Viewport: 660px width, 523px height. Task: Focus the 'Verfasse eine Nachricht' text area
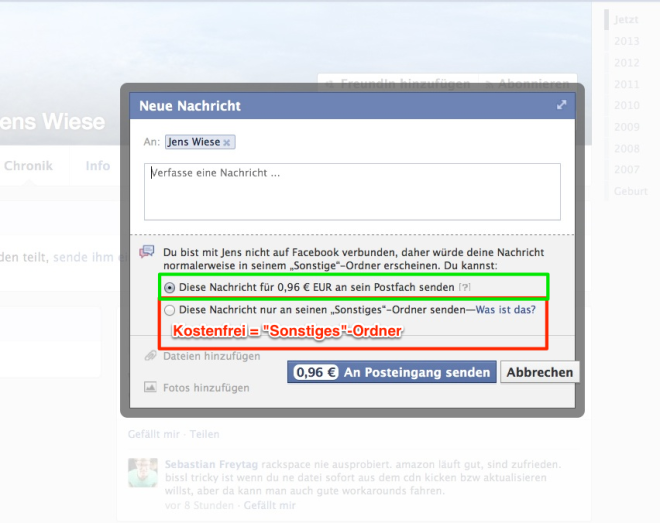click(352, 191)
